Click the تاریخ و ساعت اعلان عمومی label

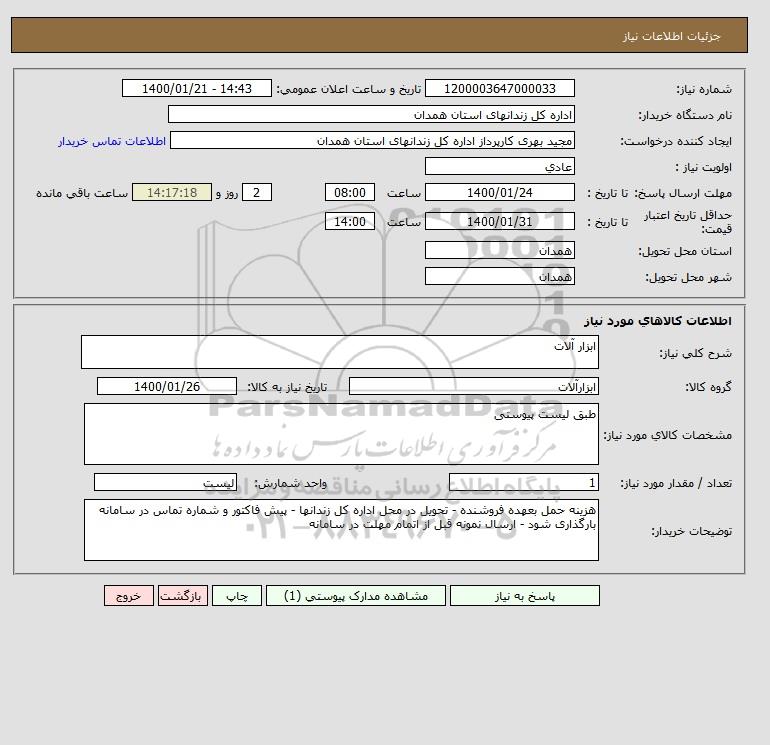(x=349, y=89)
